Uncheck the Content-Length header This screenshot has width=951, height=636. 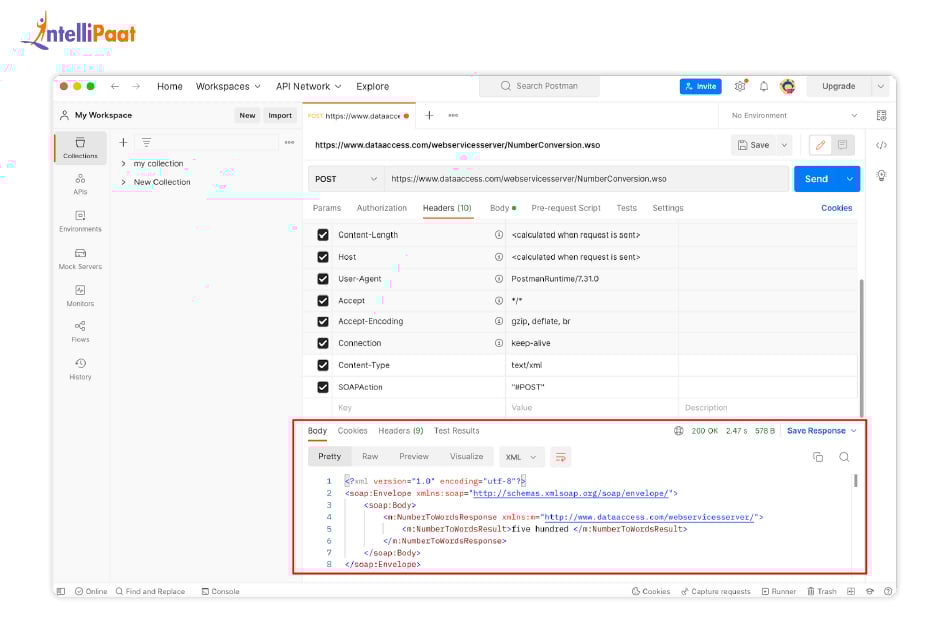323,235
